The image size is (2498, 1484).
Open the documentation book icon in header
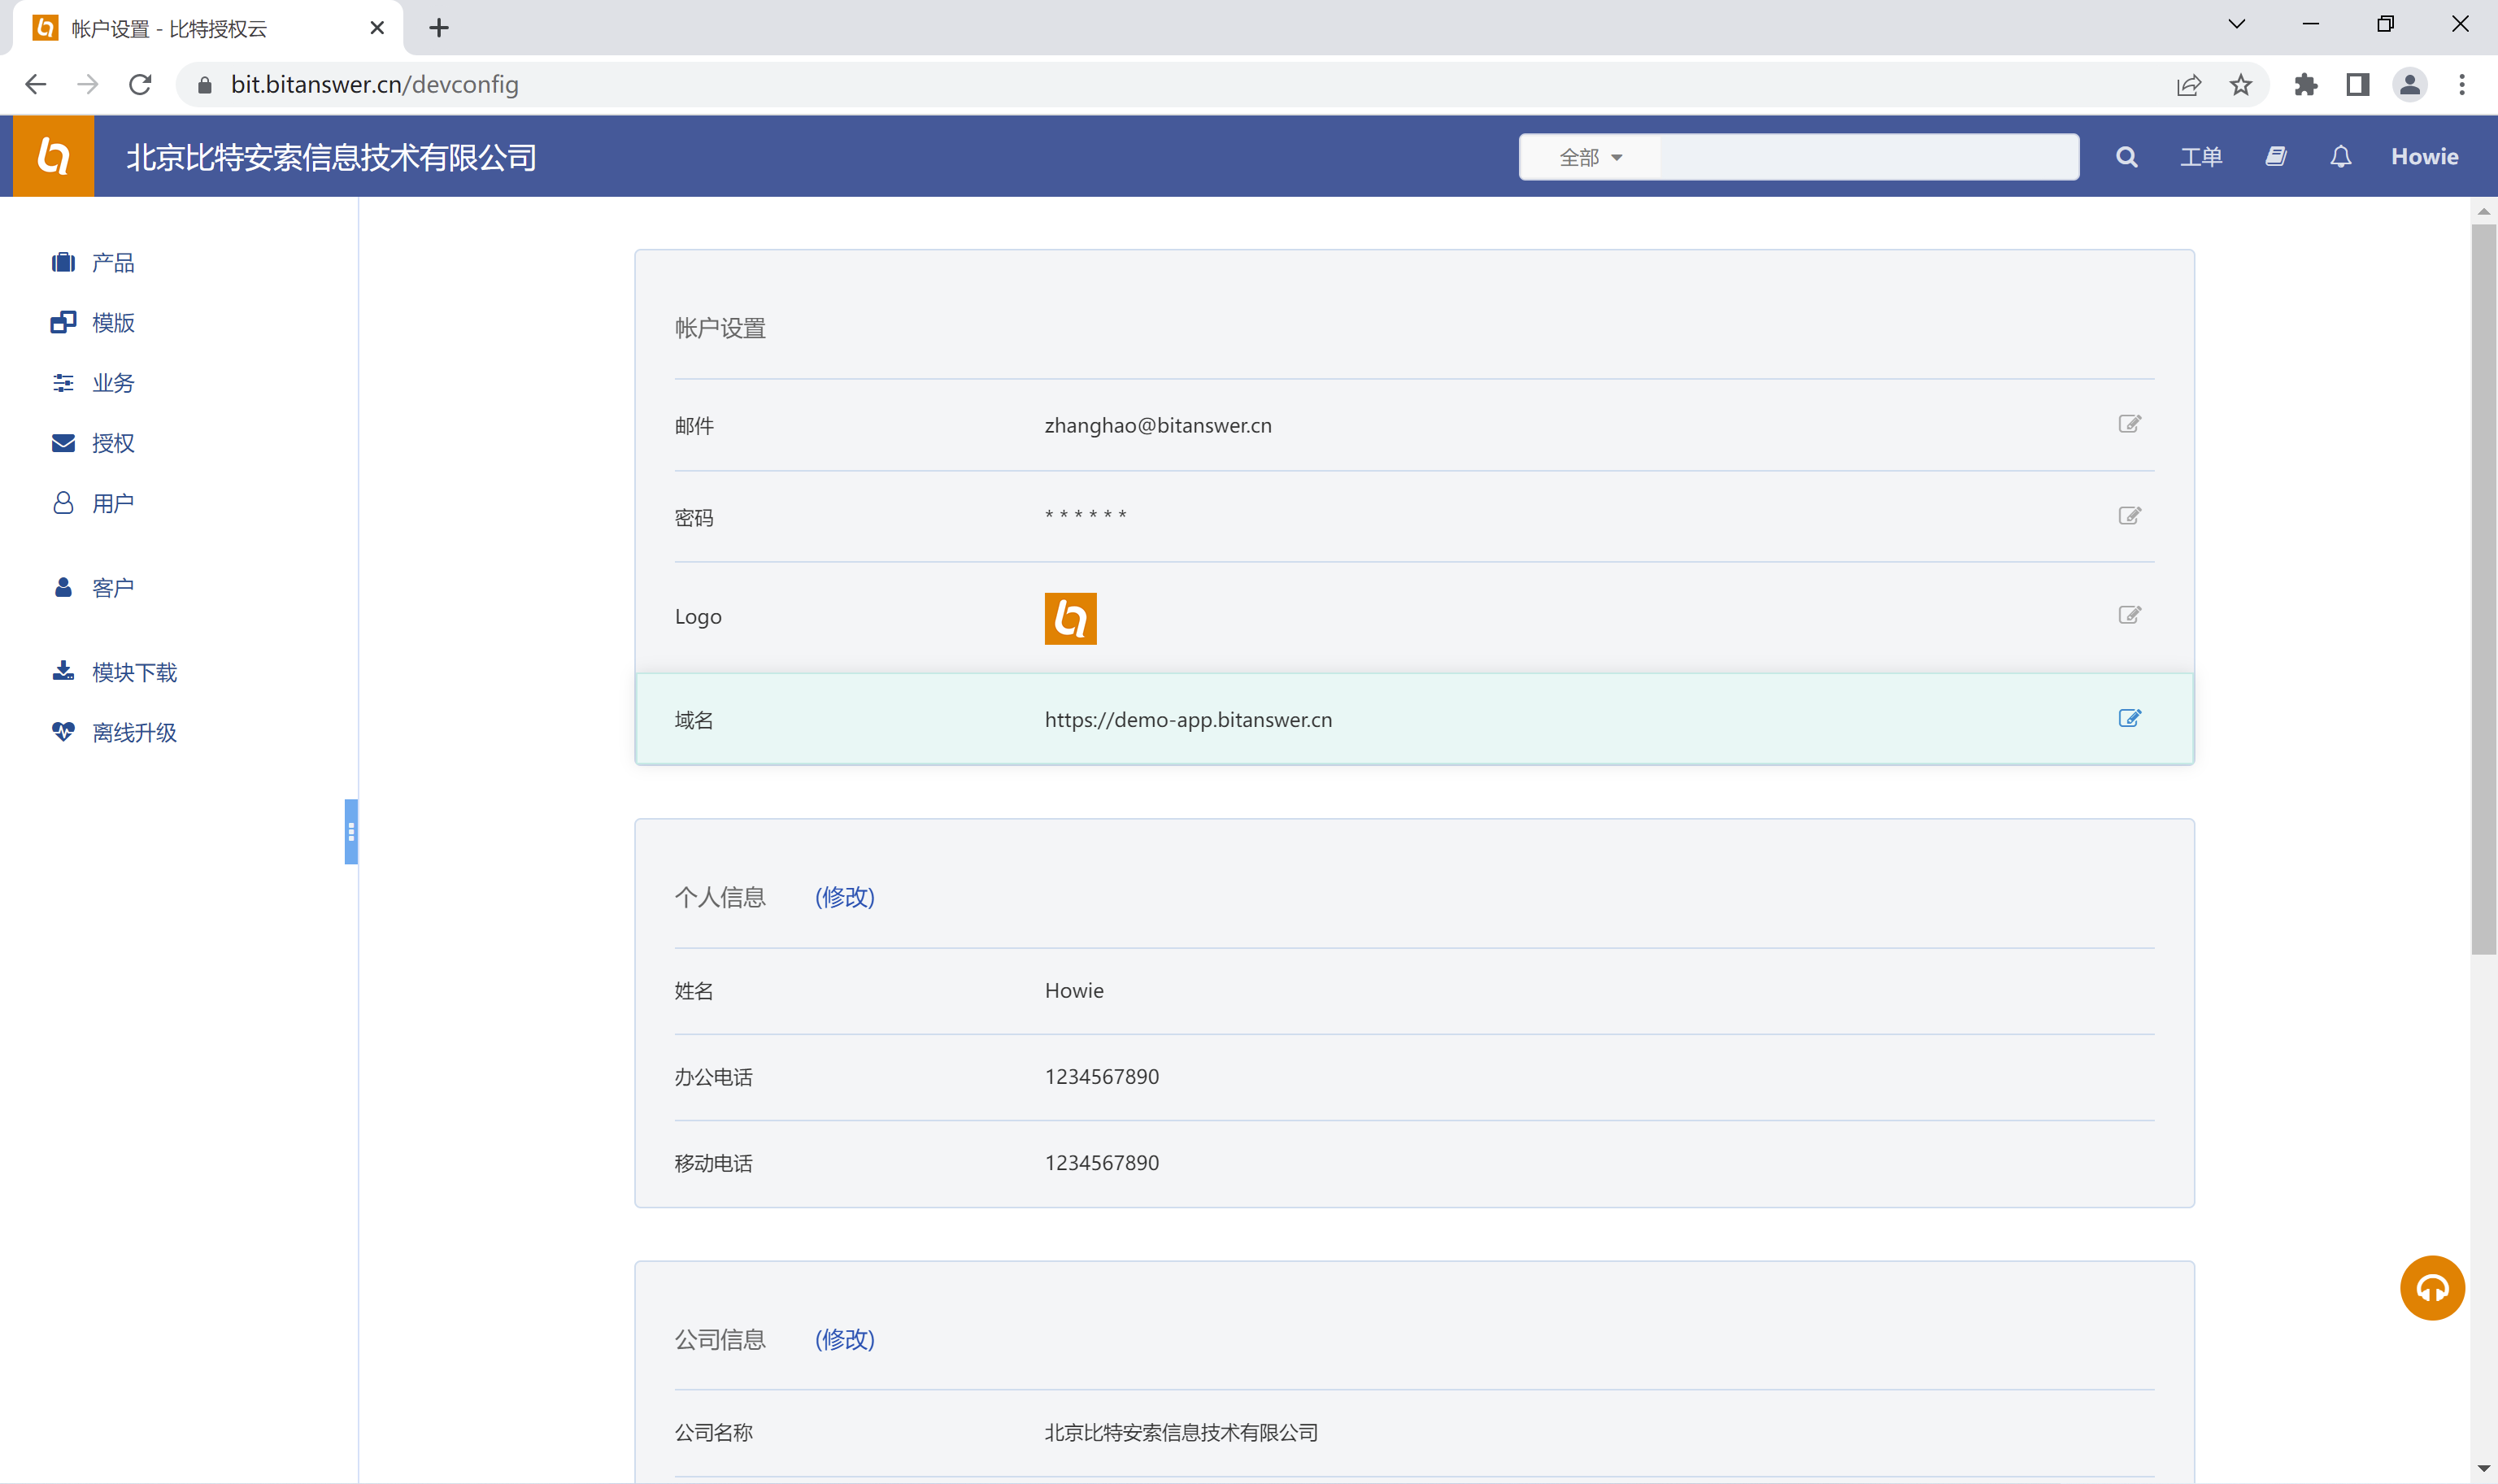click(2276, 157)
